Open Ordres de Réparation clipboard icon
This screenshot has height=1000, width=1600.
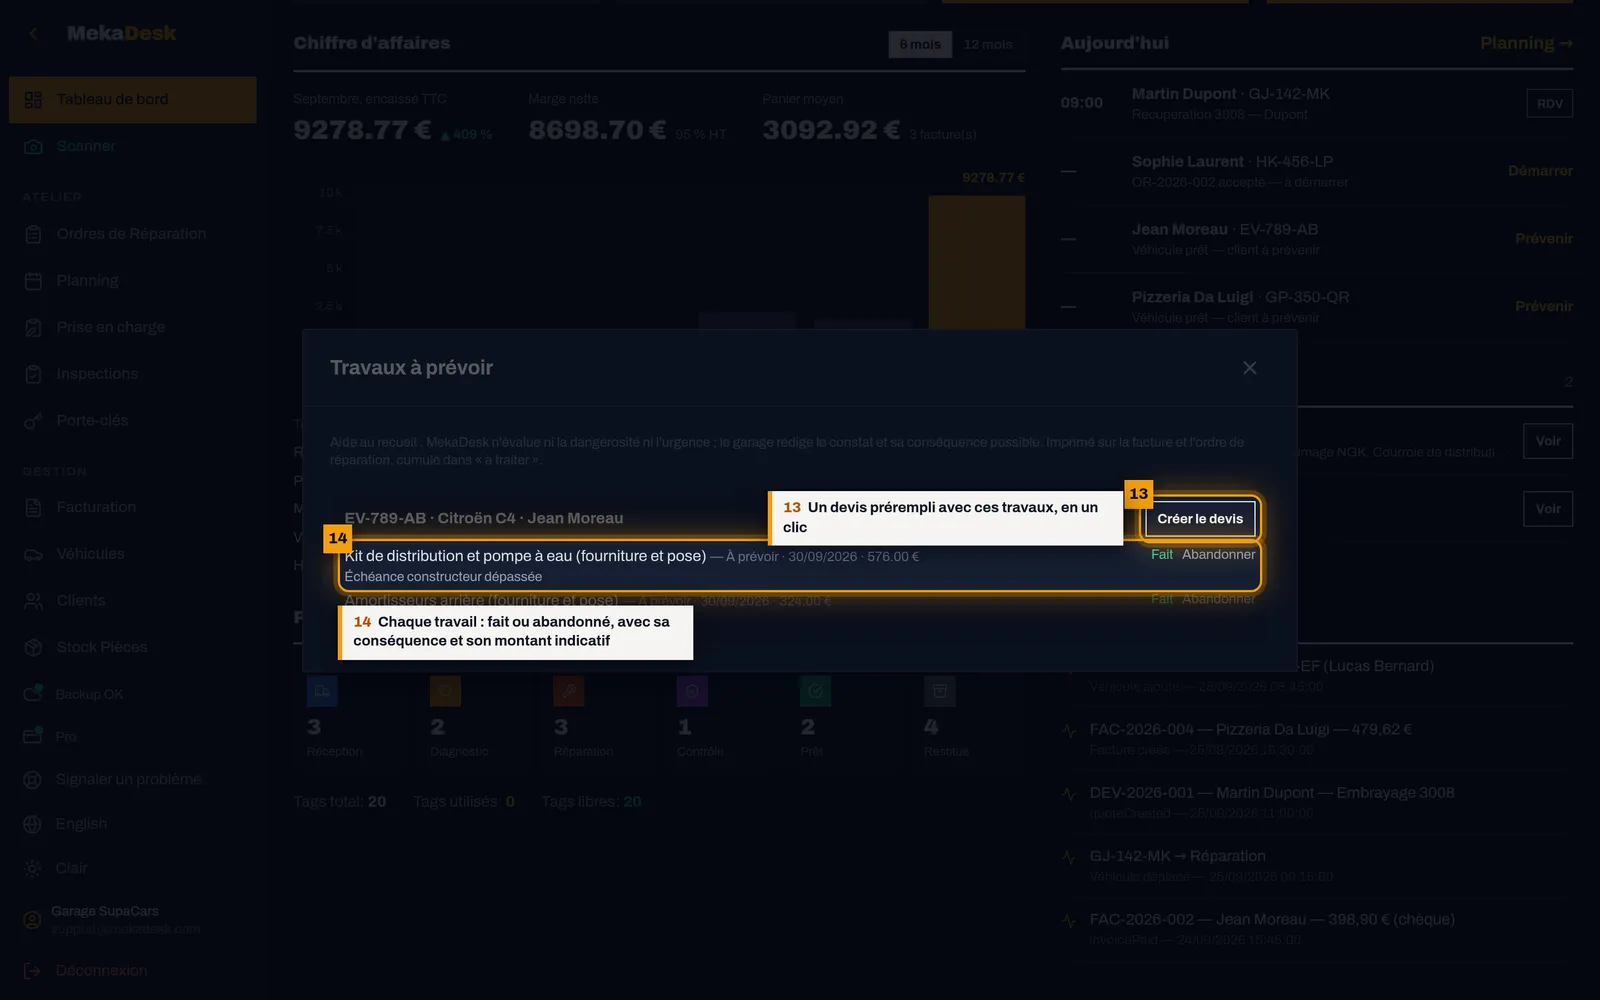(33, 234)
